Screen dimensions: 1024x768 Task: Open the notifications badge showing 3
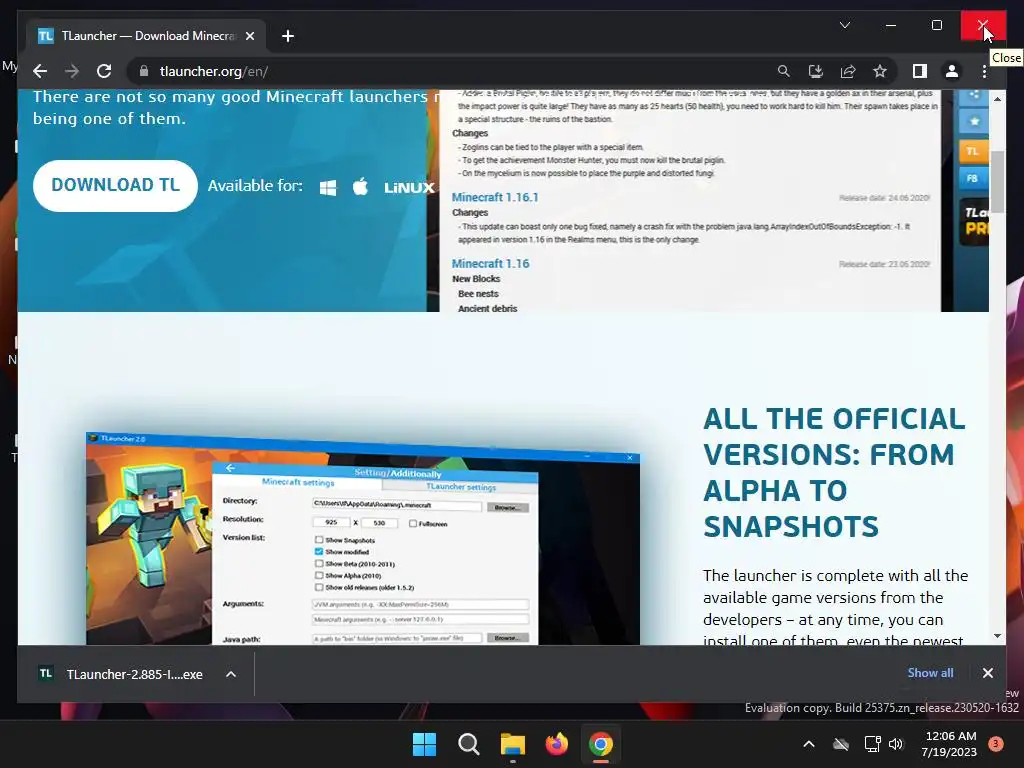coord(996,743)
